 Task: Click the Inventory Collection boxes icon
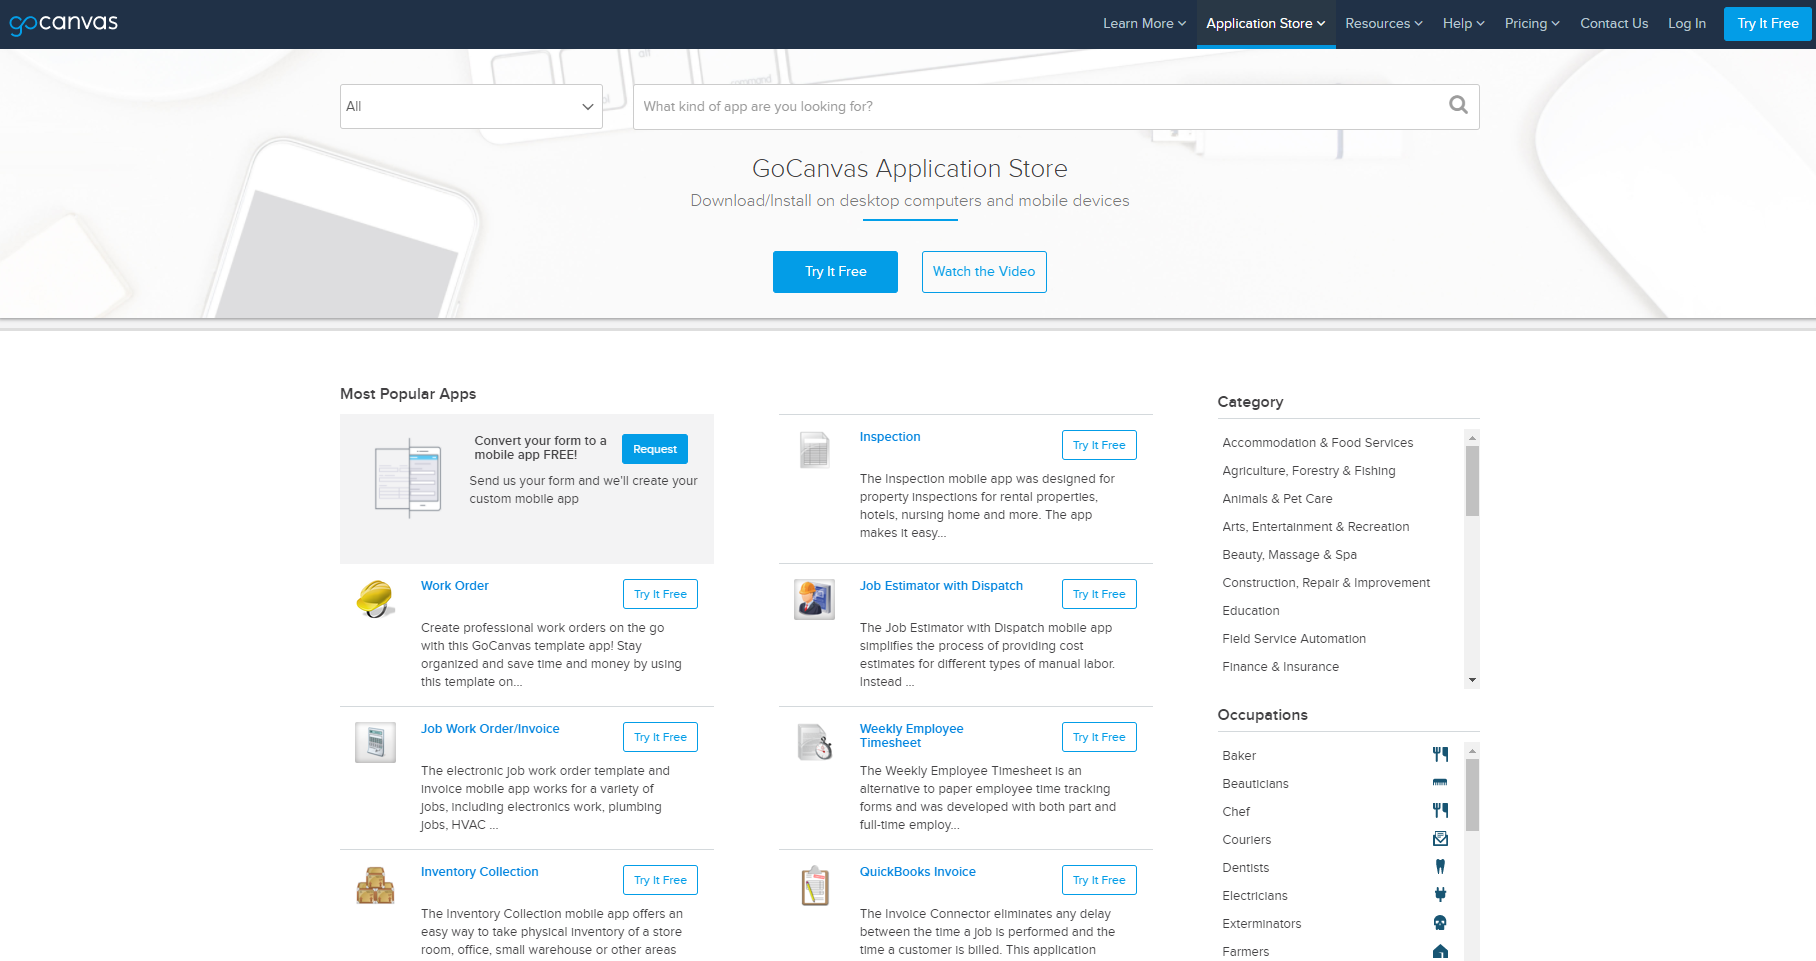[375, 885]
